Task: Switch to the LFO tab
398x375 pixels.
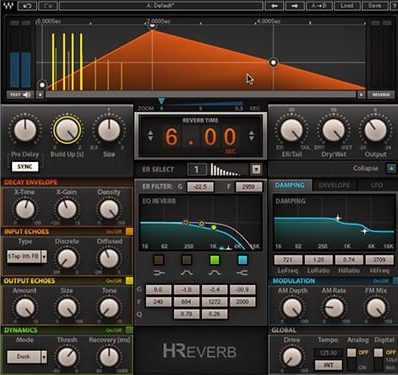Action: [x=377, y=185]
